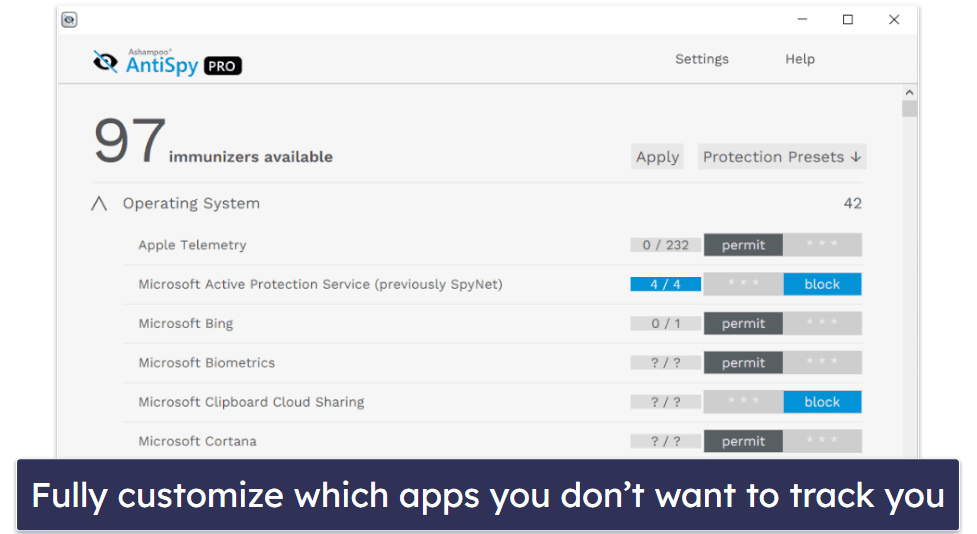The width and height of the screenshot is (977, 534).
Task: Click block for Microsoft Active Protection Service
Action: (822, 284)
